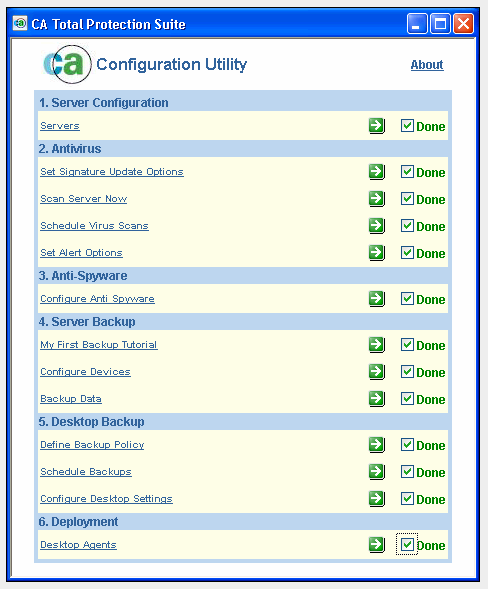Screen dimensions: 488x589
Task: Open the Configure Desktop Settings link
Action: (106, 499)
